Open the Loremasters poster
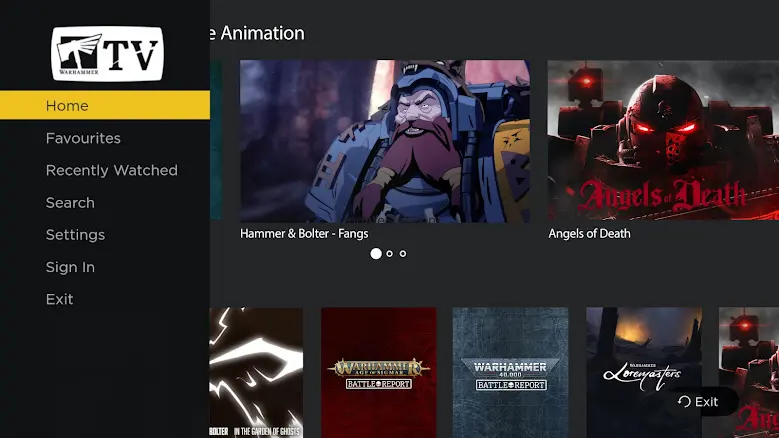The width and height of the screenshot is (779, 438). pyautogui.click(x=644, y=372)
